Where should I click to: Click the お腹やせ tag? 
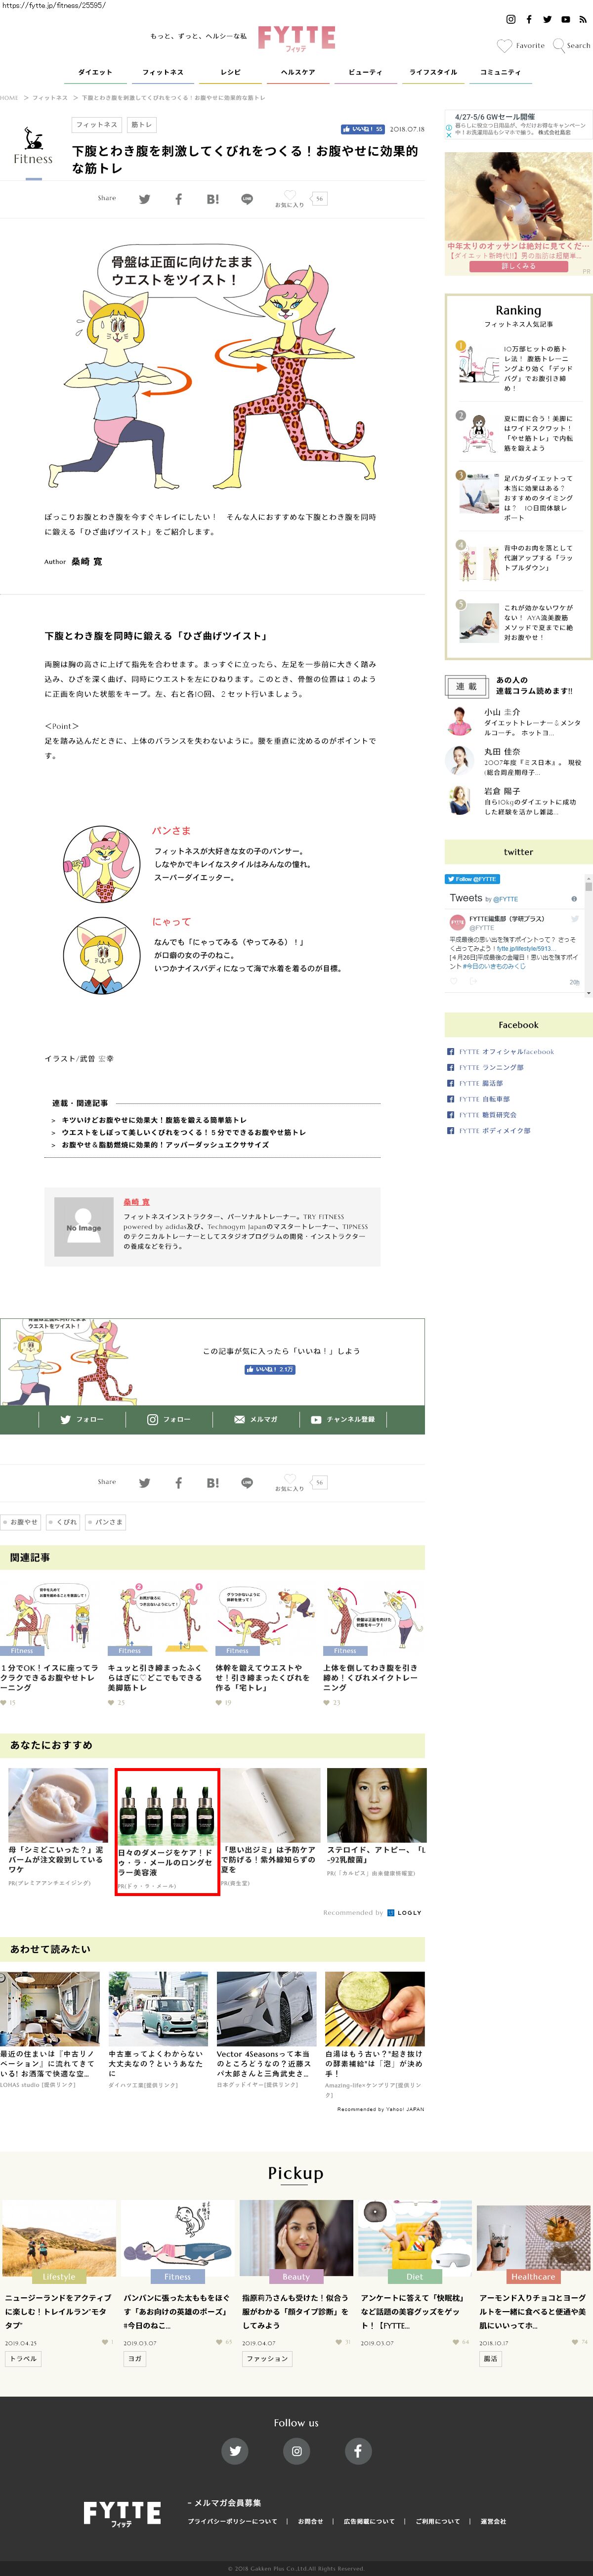[x=21, y=1522]
